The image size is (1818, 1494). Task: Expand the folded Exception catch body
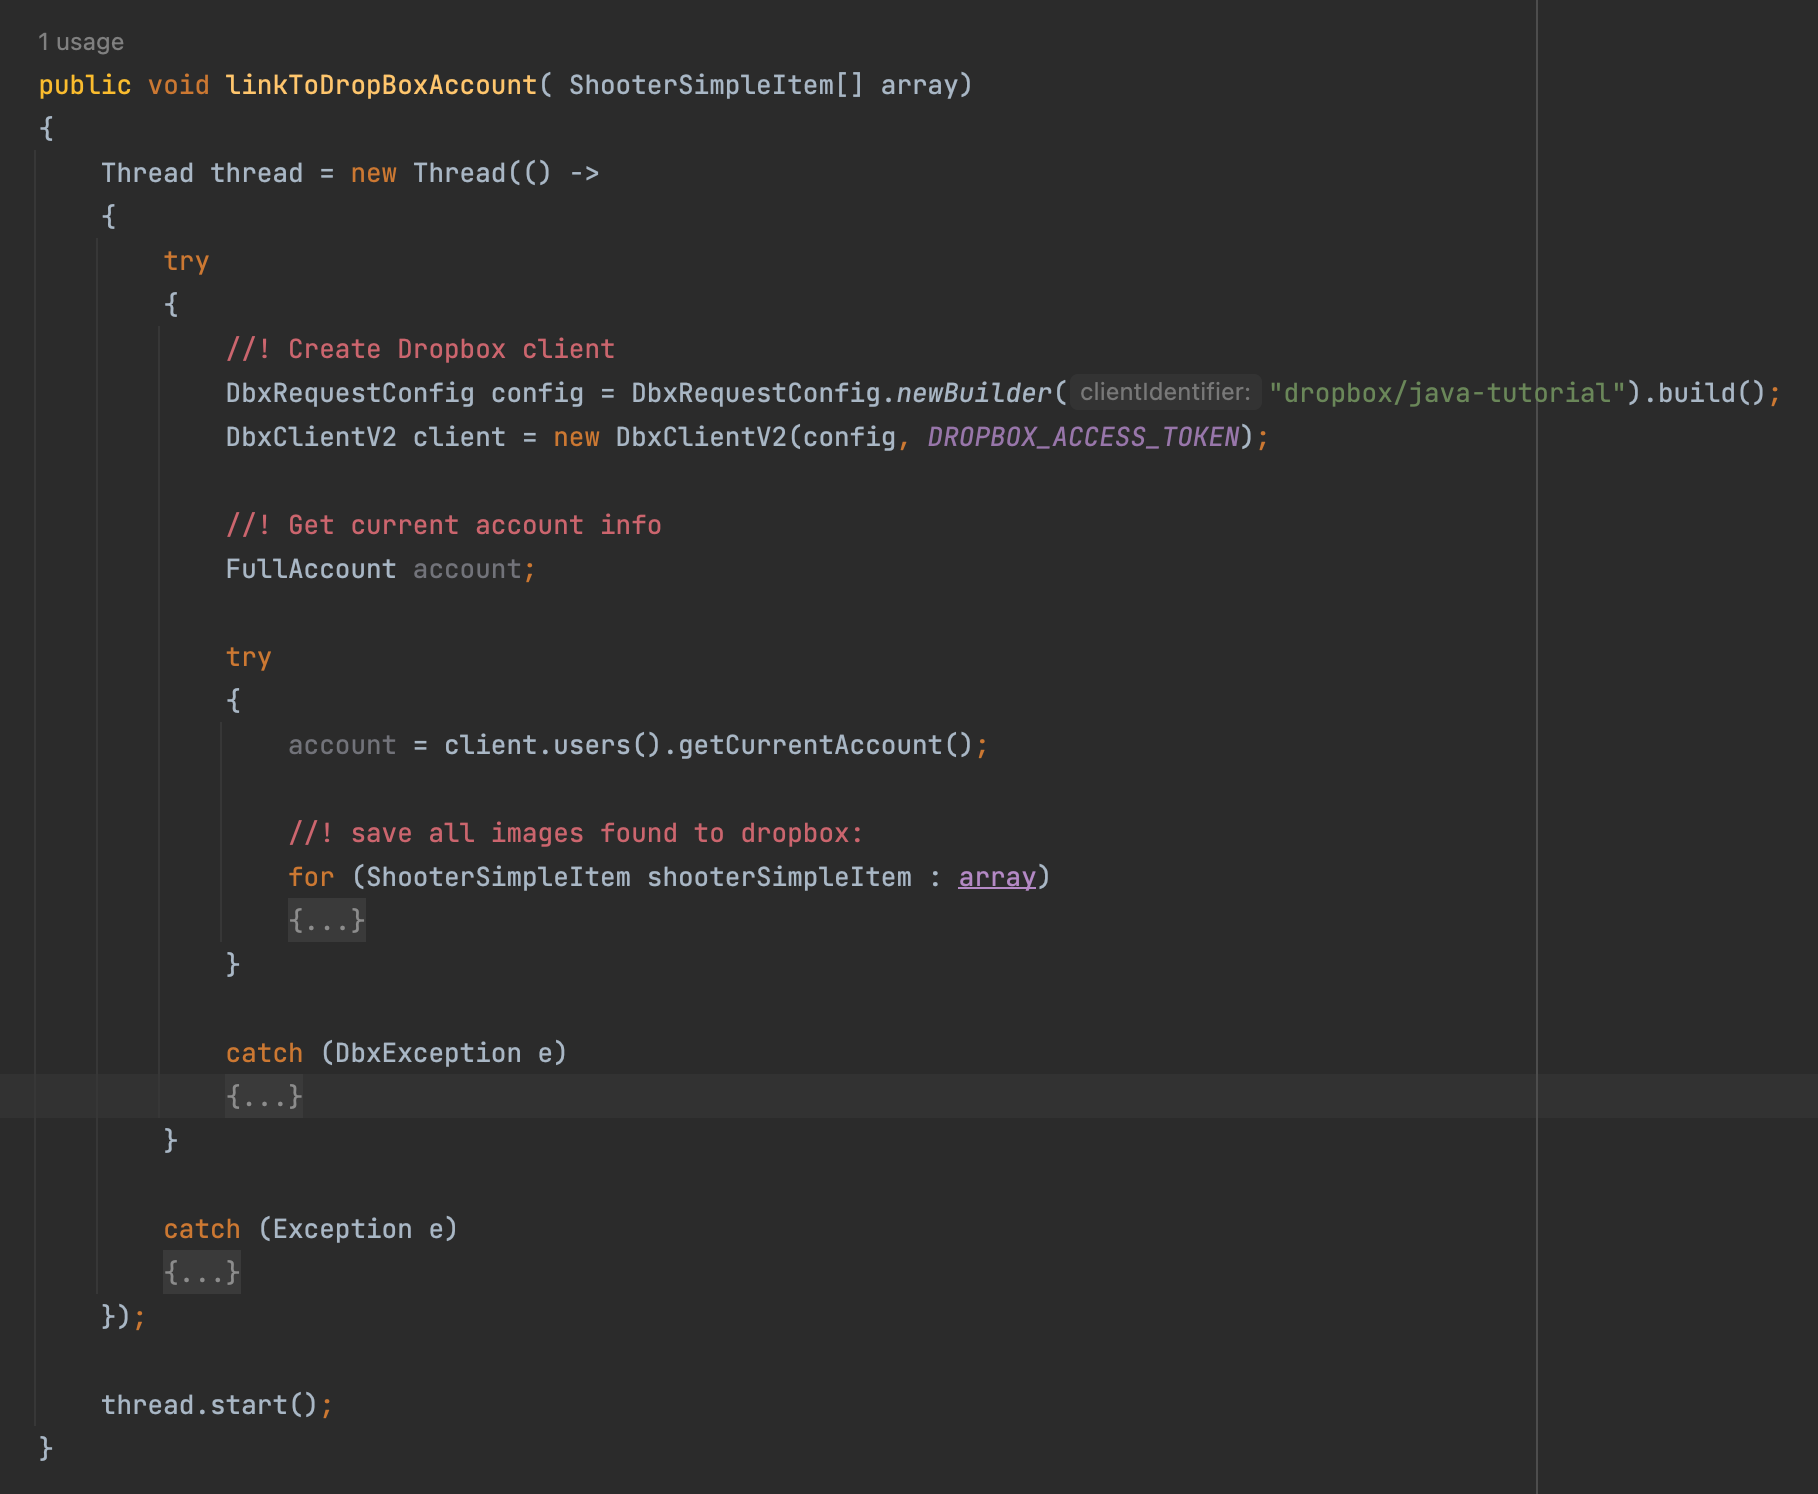201,1272
